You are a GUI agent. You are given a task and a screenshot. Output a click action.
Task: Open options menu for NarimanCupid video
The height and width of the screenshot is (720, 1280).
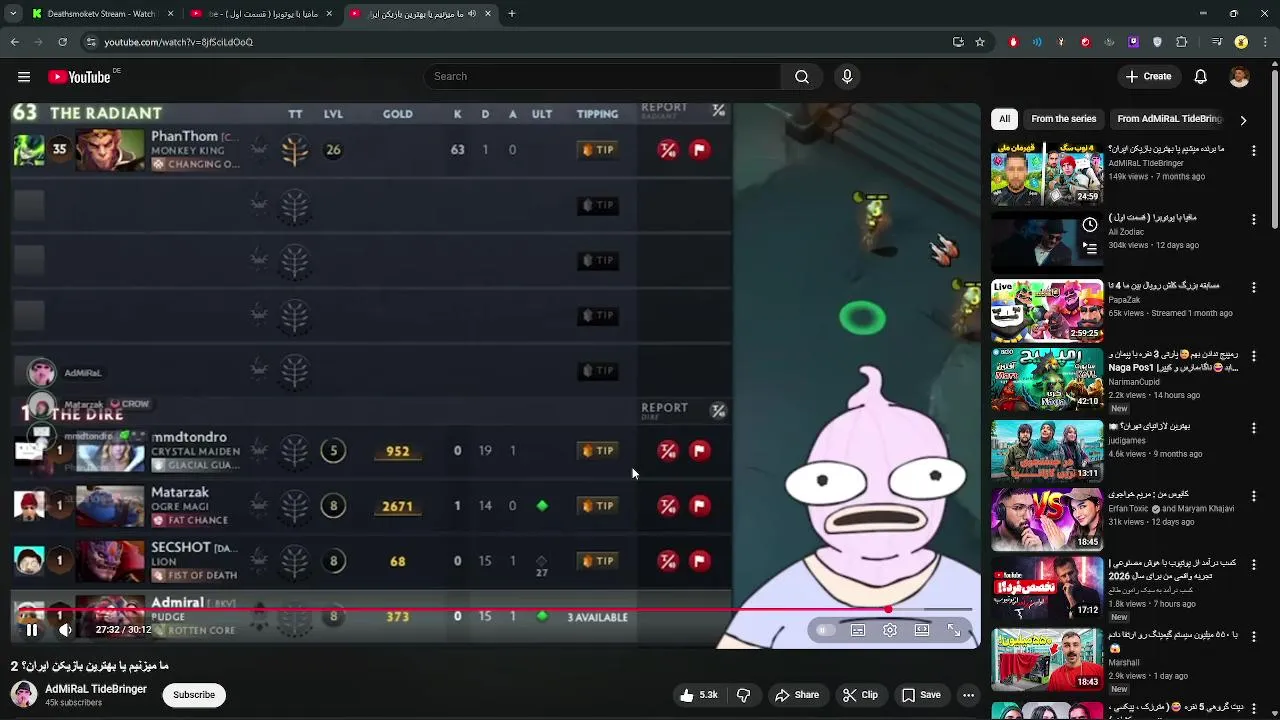1254,356
